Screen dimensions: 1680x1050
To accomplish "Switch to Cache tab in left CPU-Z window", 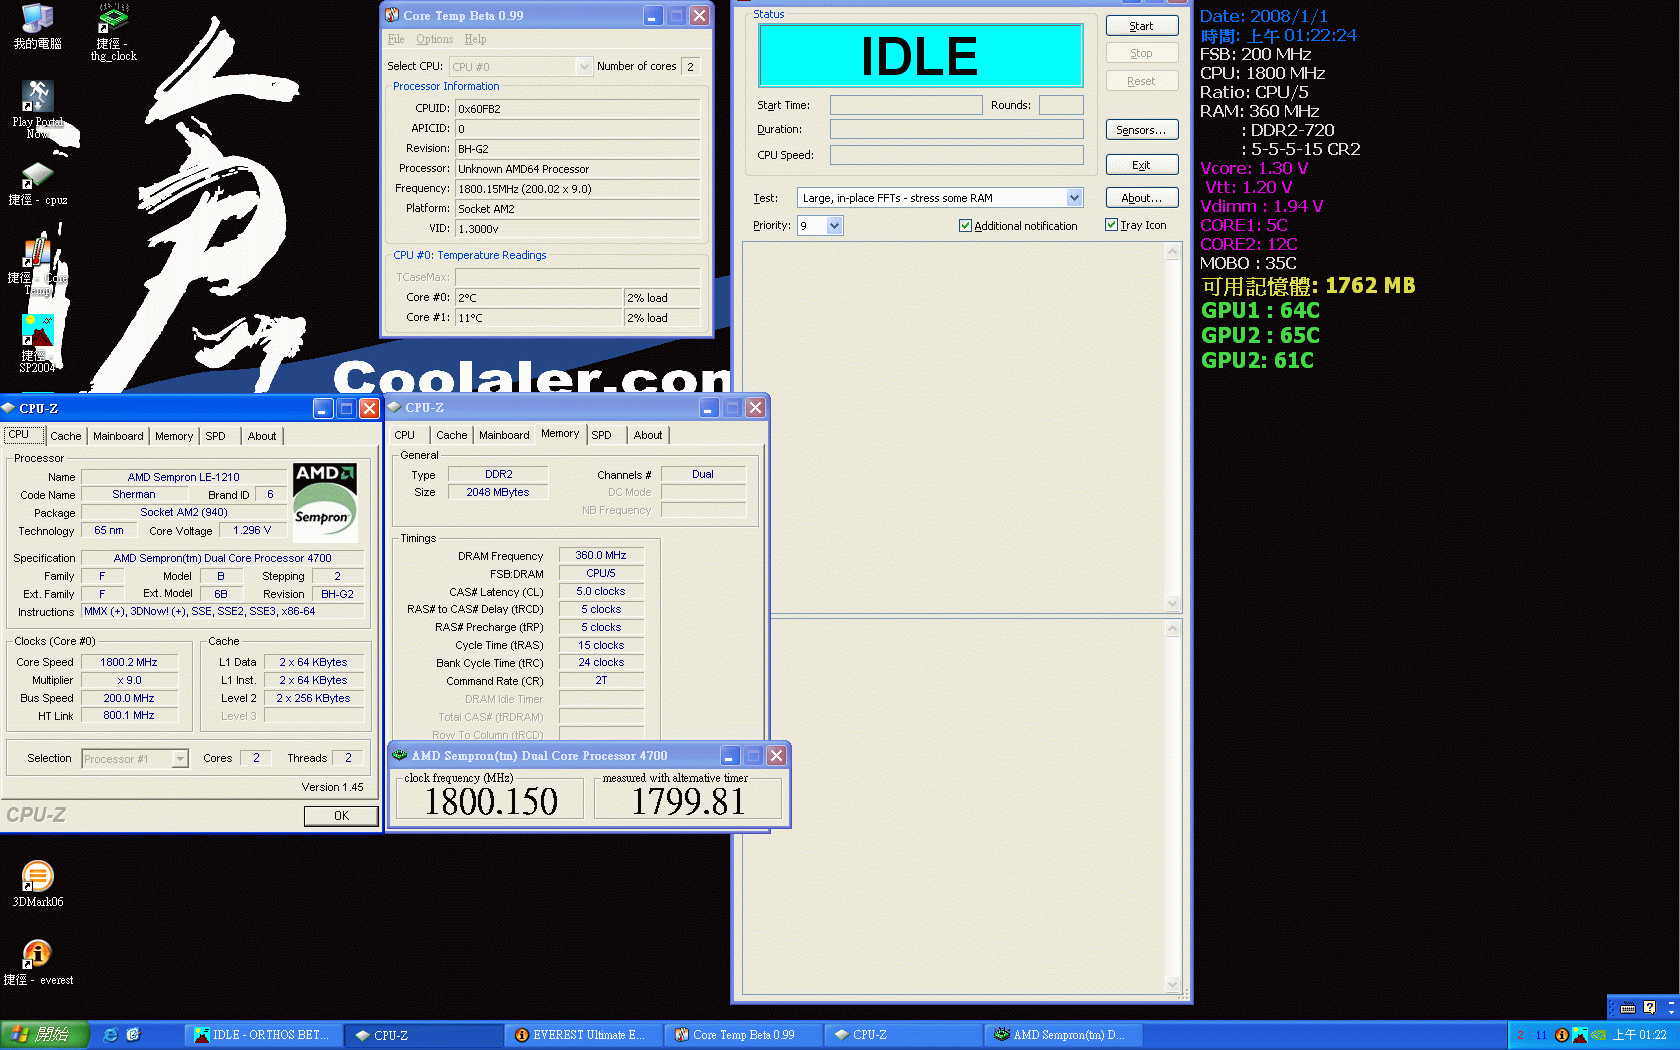I will [x=66, y=436].
